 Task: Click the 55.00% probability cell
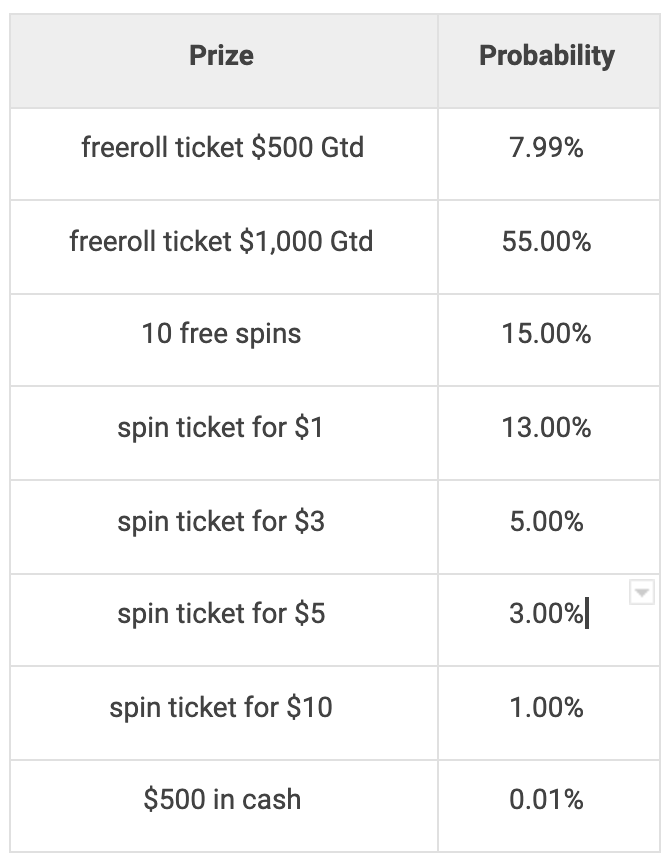click(546, 242)
